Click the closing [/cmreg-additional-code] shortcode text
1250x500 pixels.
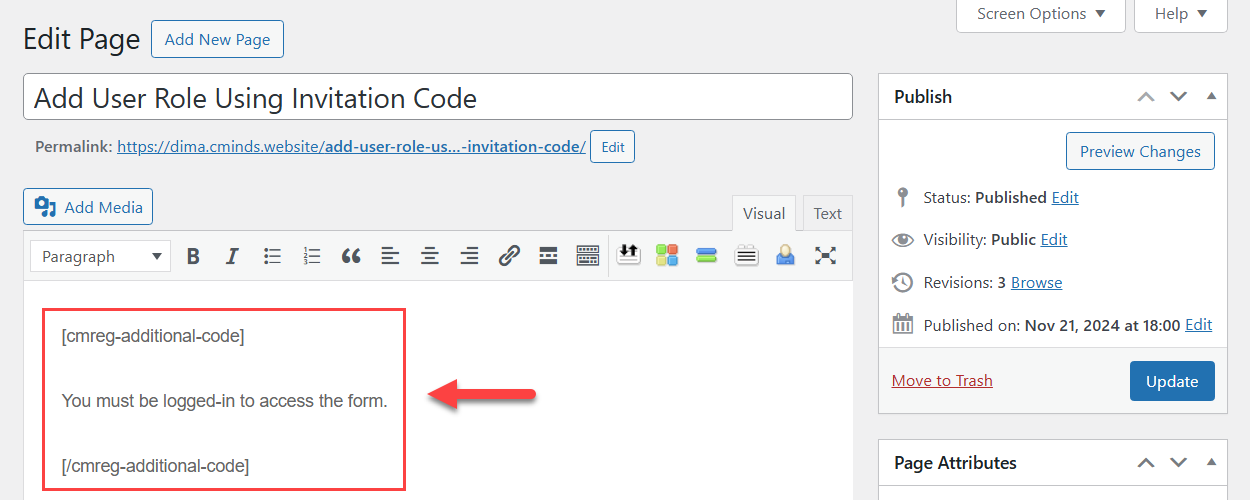coord(155,466)
